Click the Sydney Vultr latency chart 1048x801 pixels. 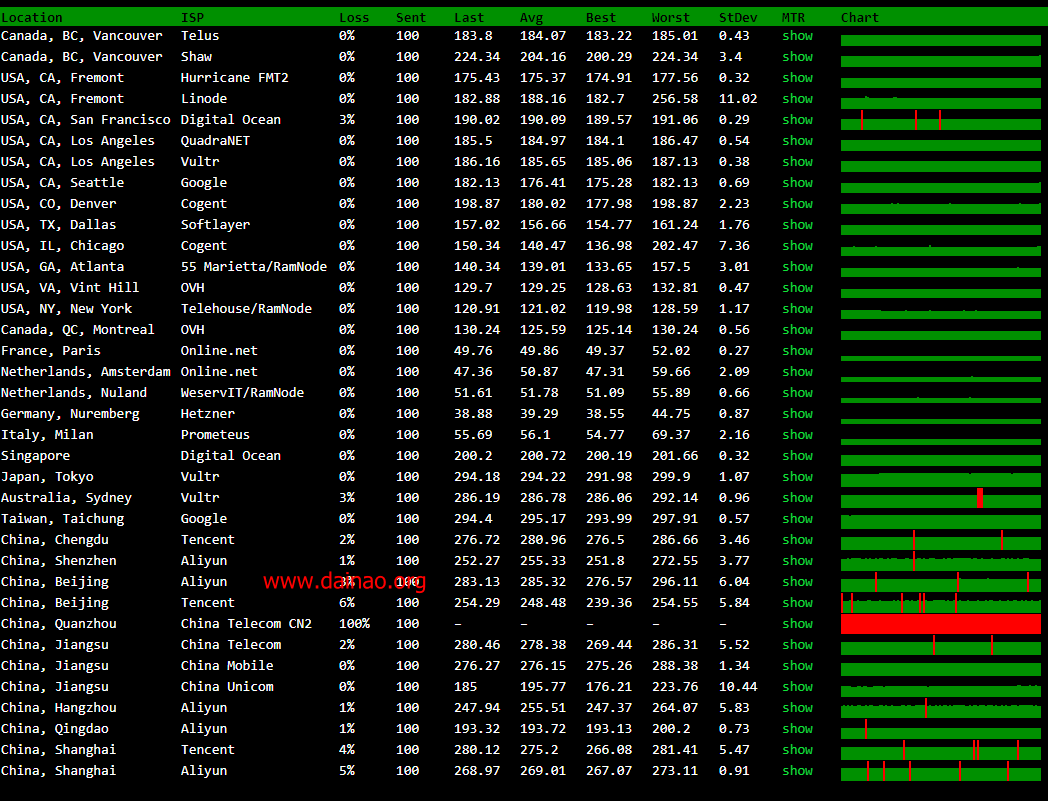point(940,498)
